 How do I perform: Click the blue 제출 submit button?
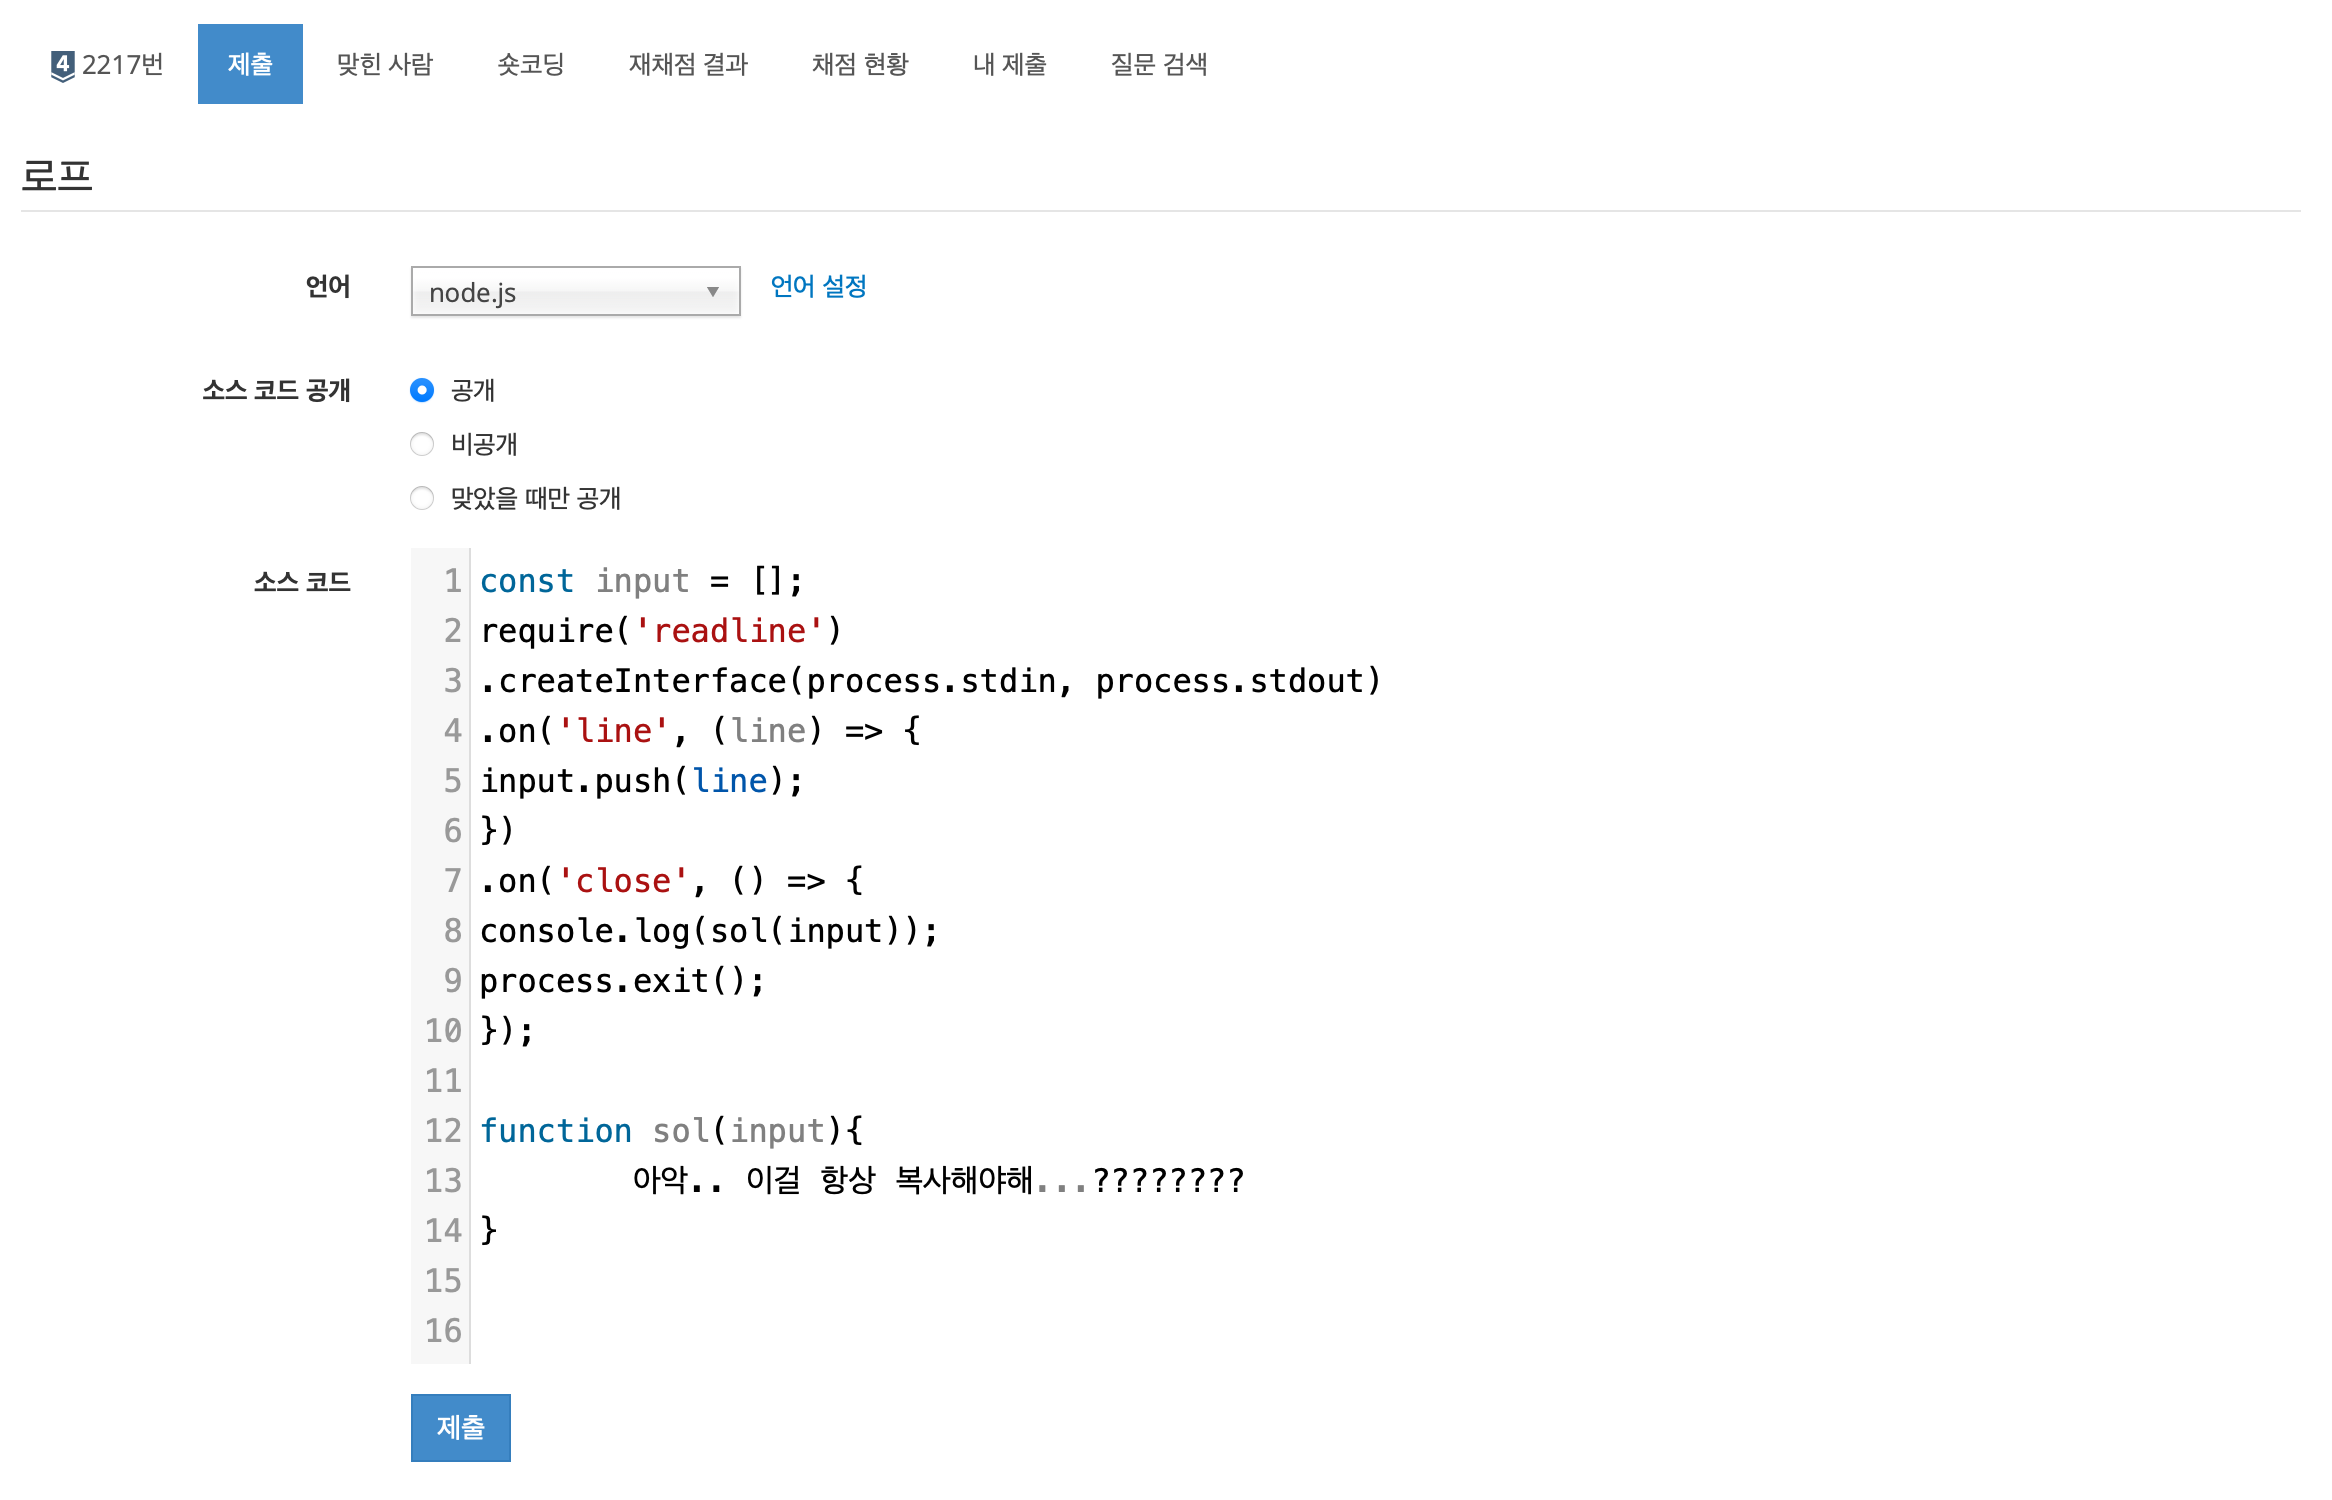(x=460, y=1427)
